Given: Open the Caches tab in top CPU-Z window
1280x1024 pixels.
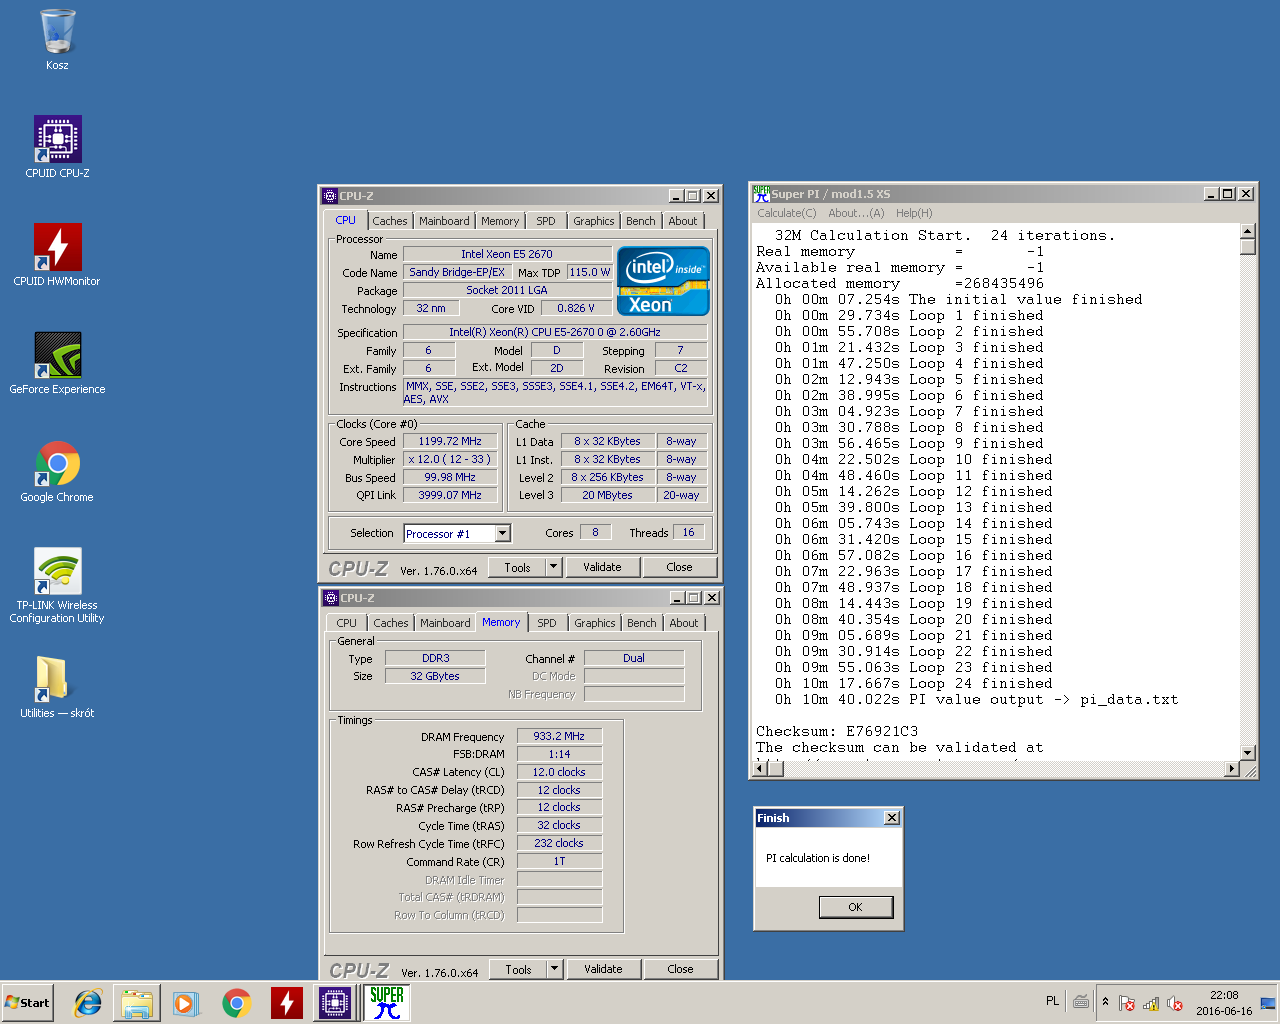Looking at the screenshot, I should click(390, 221).
